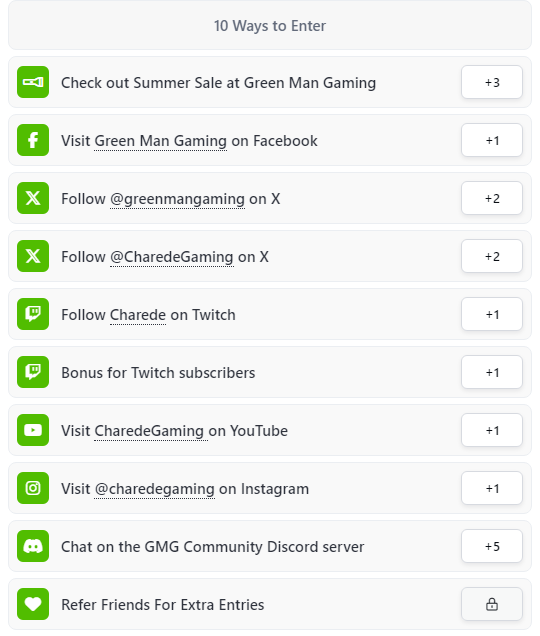540x636 pixels.
Task: Expand Bonus for Twitch subscribers entry
Action: 270,372
